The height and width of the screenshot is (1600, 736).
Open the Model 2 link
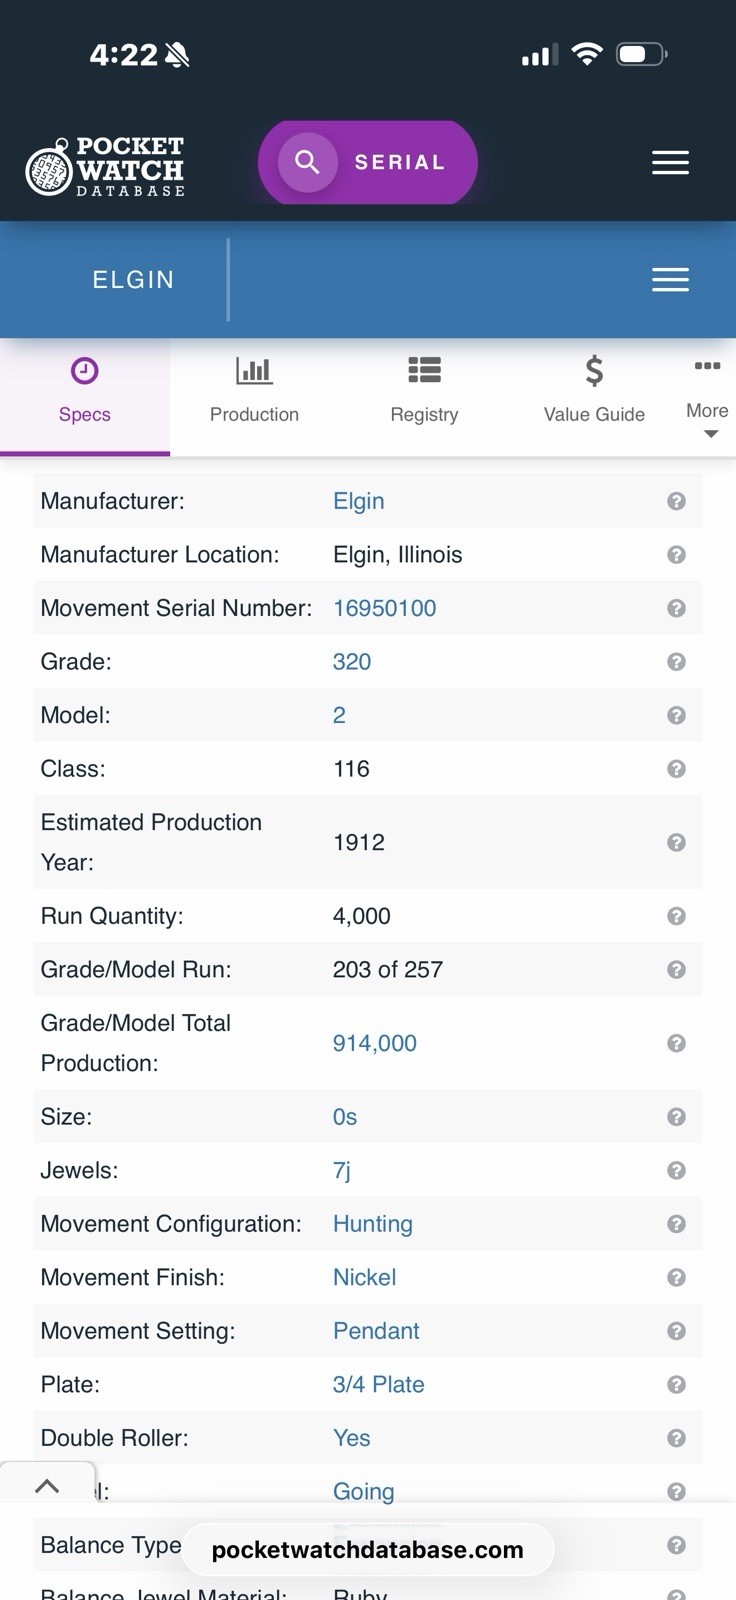point(339,715)
